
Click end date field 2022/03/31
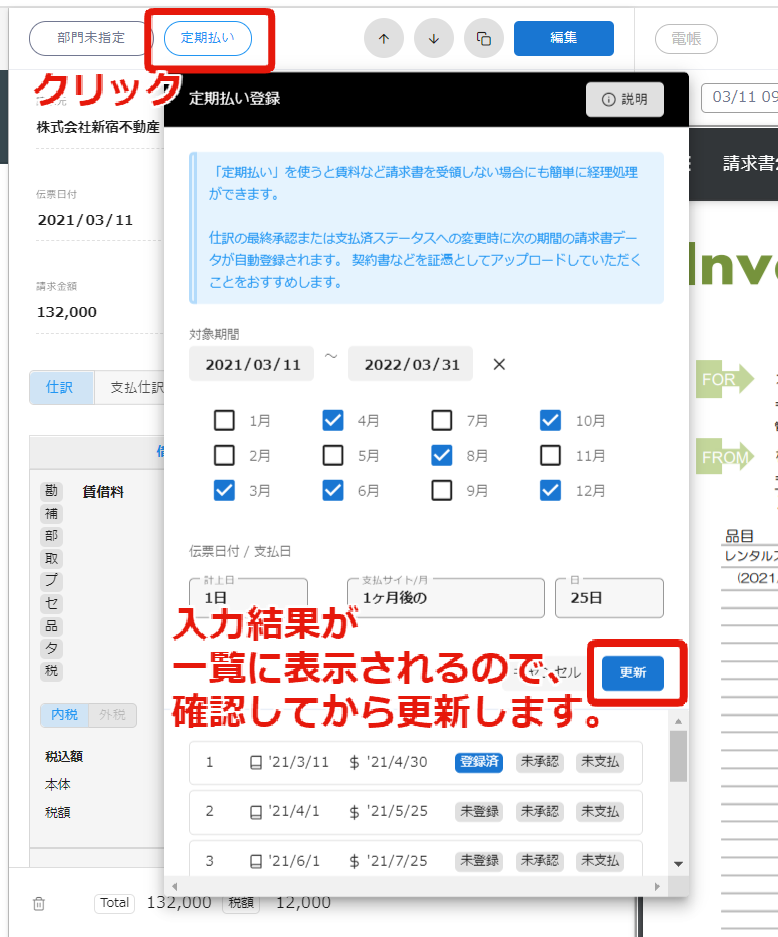(x=411, y=364)
